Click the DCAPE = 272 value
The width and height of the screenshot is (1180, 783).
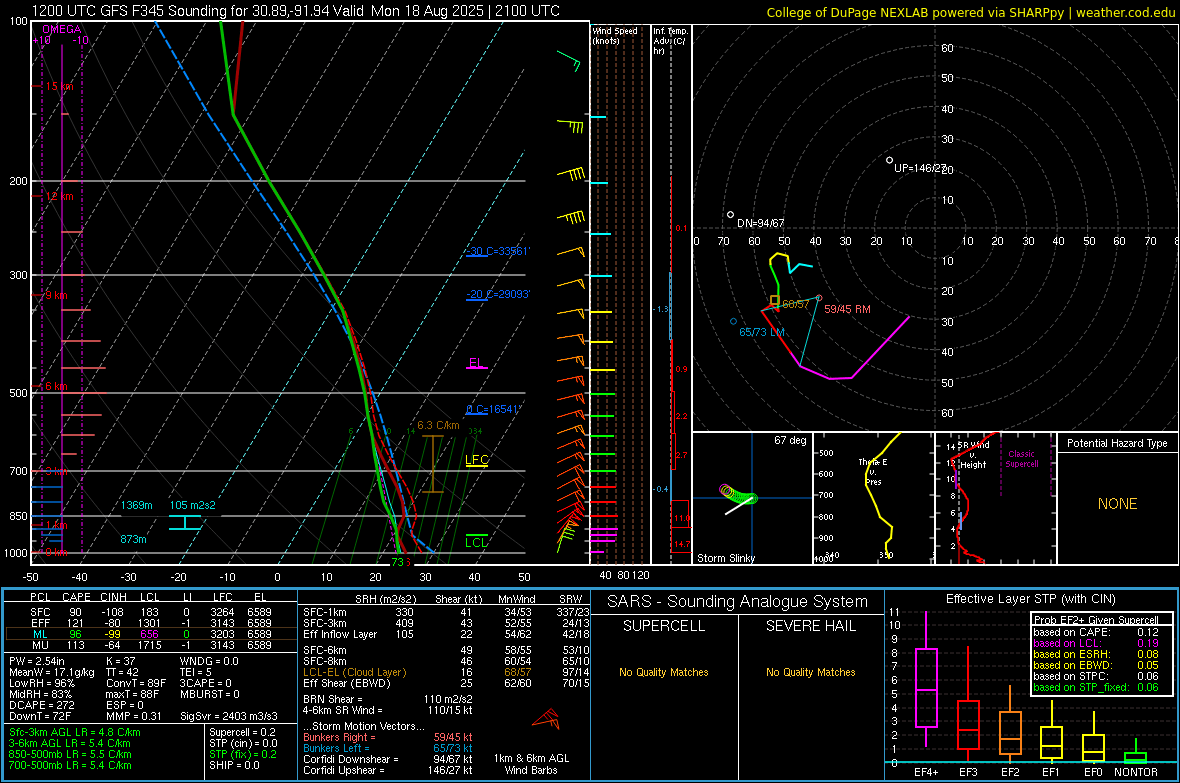tap(41, 705)
